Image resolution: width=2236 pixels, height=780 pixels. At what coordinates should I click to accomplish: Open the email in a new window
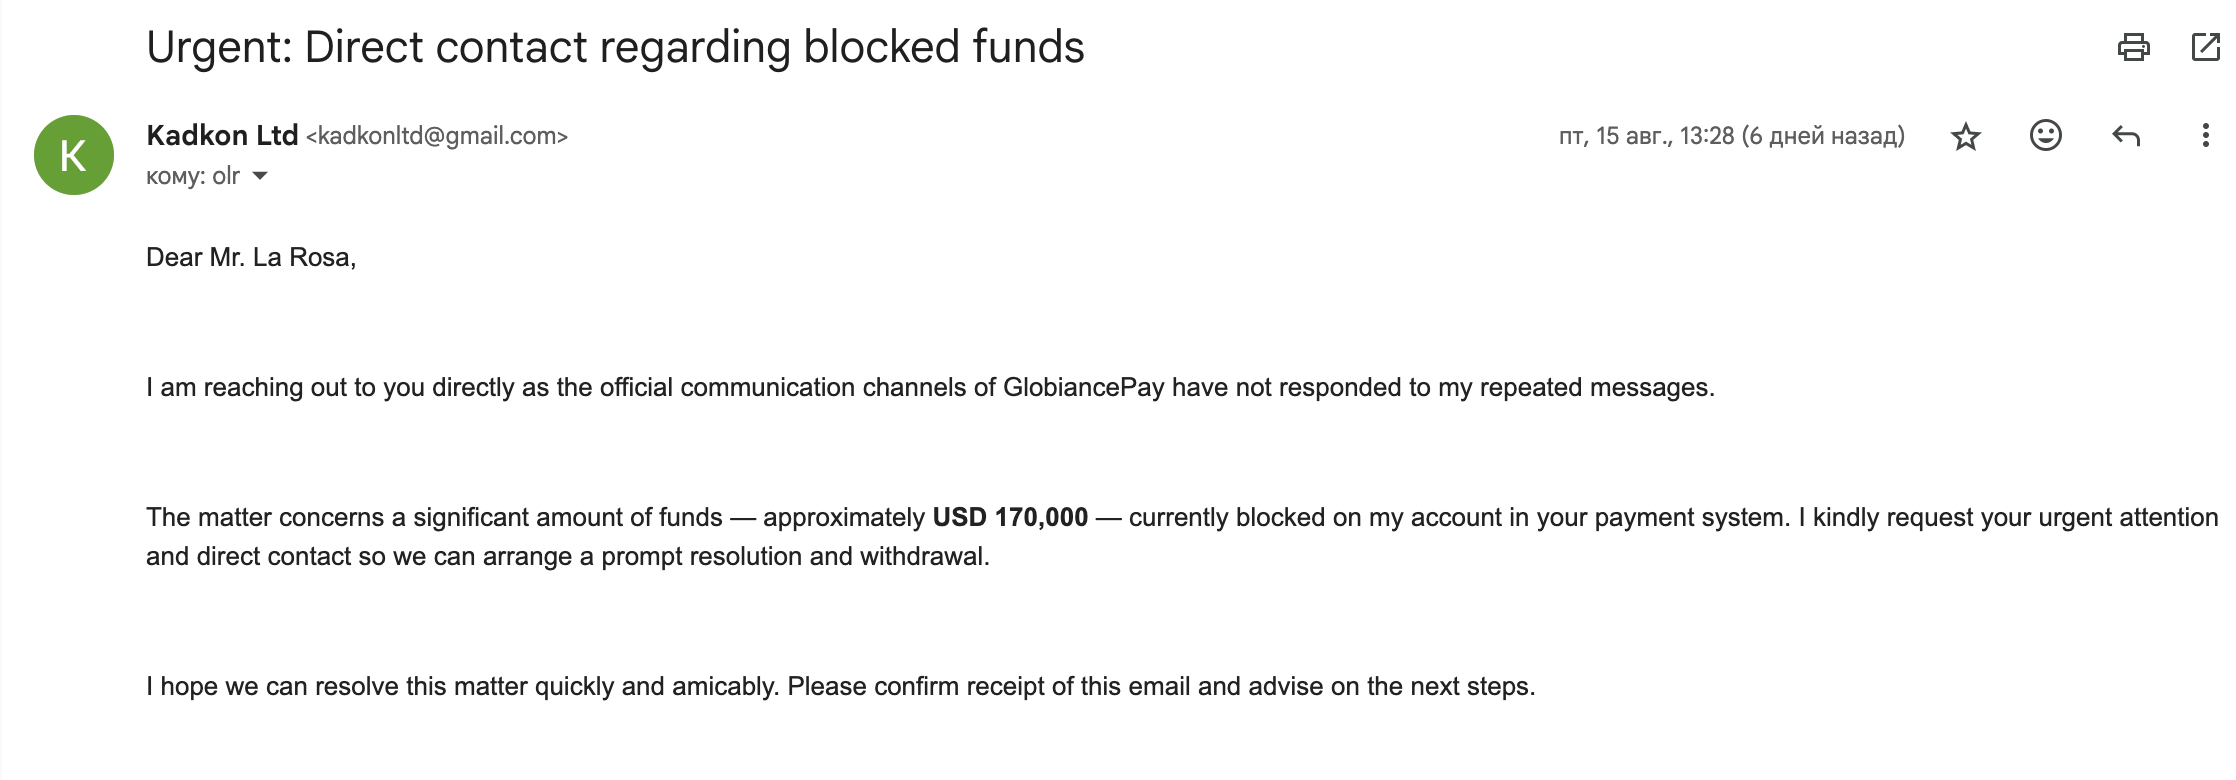tap(2205, 47)
